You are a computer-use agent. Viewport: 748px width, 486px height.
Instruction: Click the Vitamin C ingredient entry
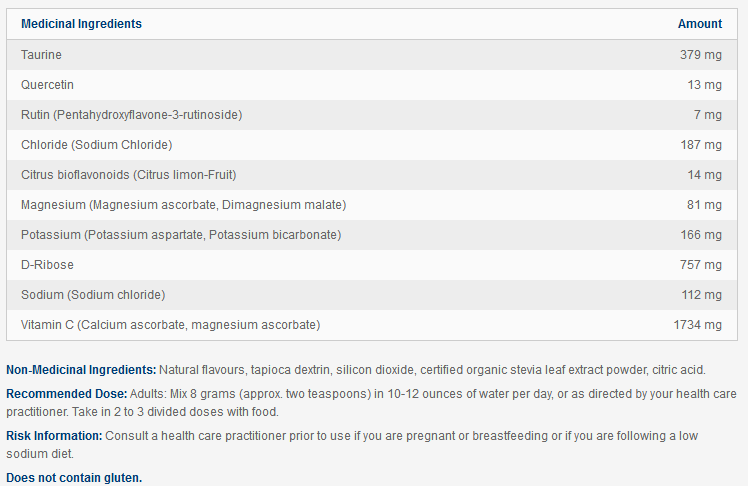170,325
